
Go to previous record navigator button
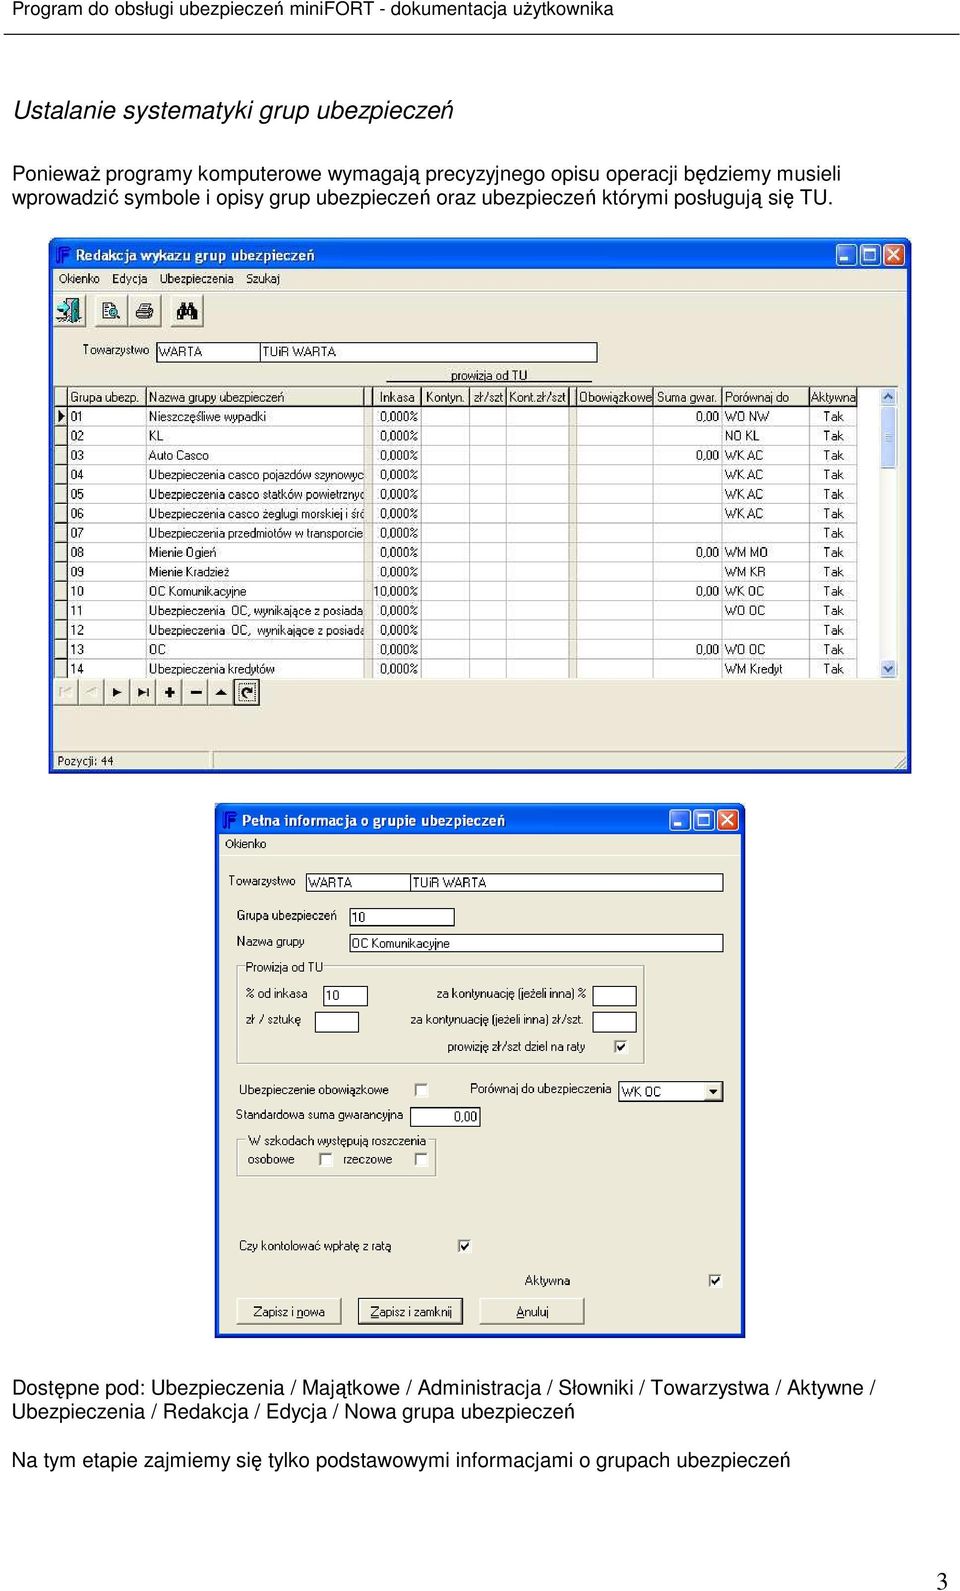click(92, 692)
